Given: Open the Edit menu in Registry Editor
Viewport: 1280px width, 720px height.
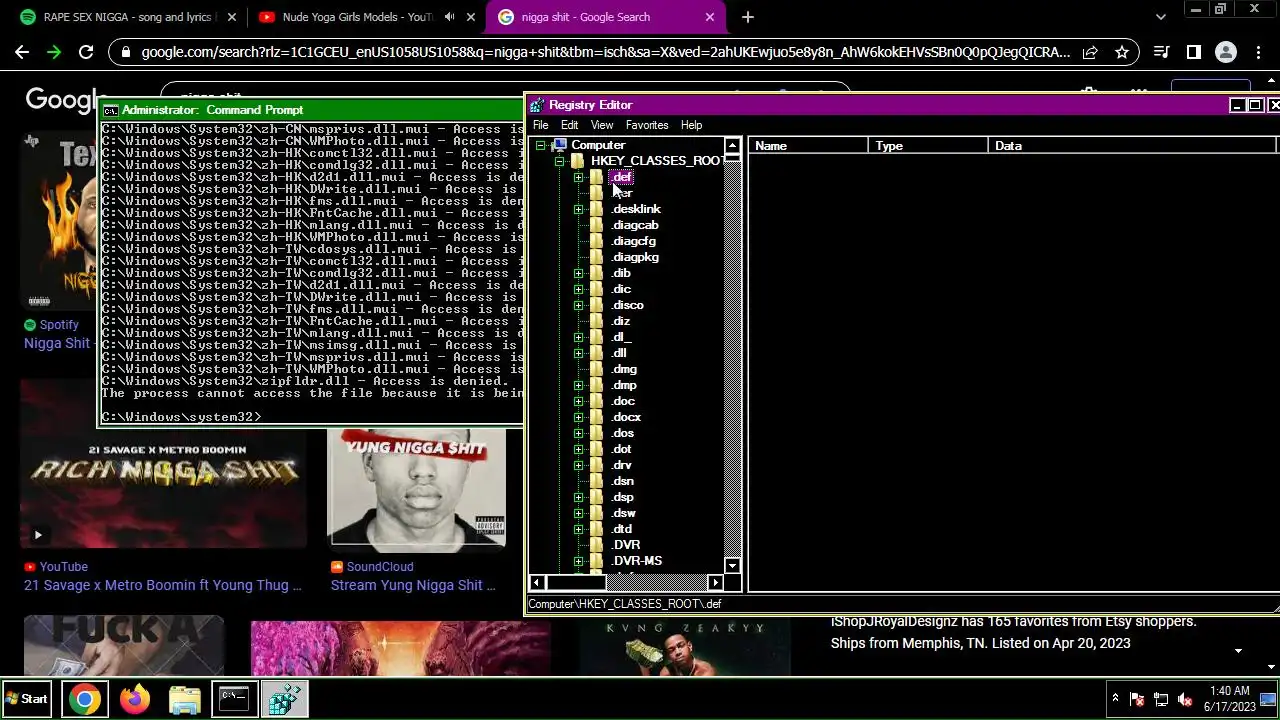Looking at the screenshot, I should pos(569,125).
